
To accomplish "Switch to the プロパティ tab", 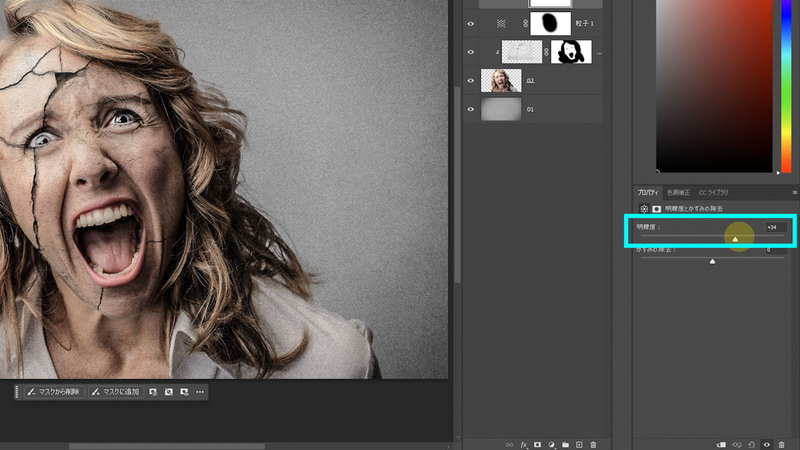I will tap(648, 192).
